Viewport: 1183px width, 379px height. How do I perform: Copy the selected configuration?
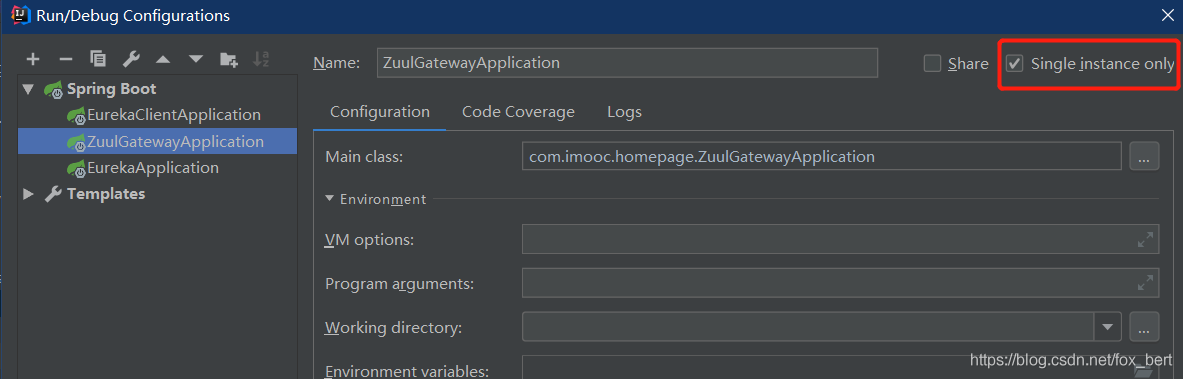tap(98, 59)
